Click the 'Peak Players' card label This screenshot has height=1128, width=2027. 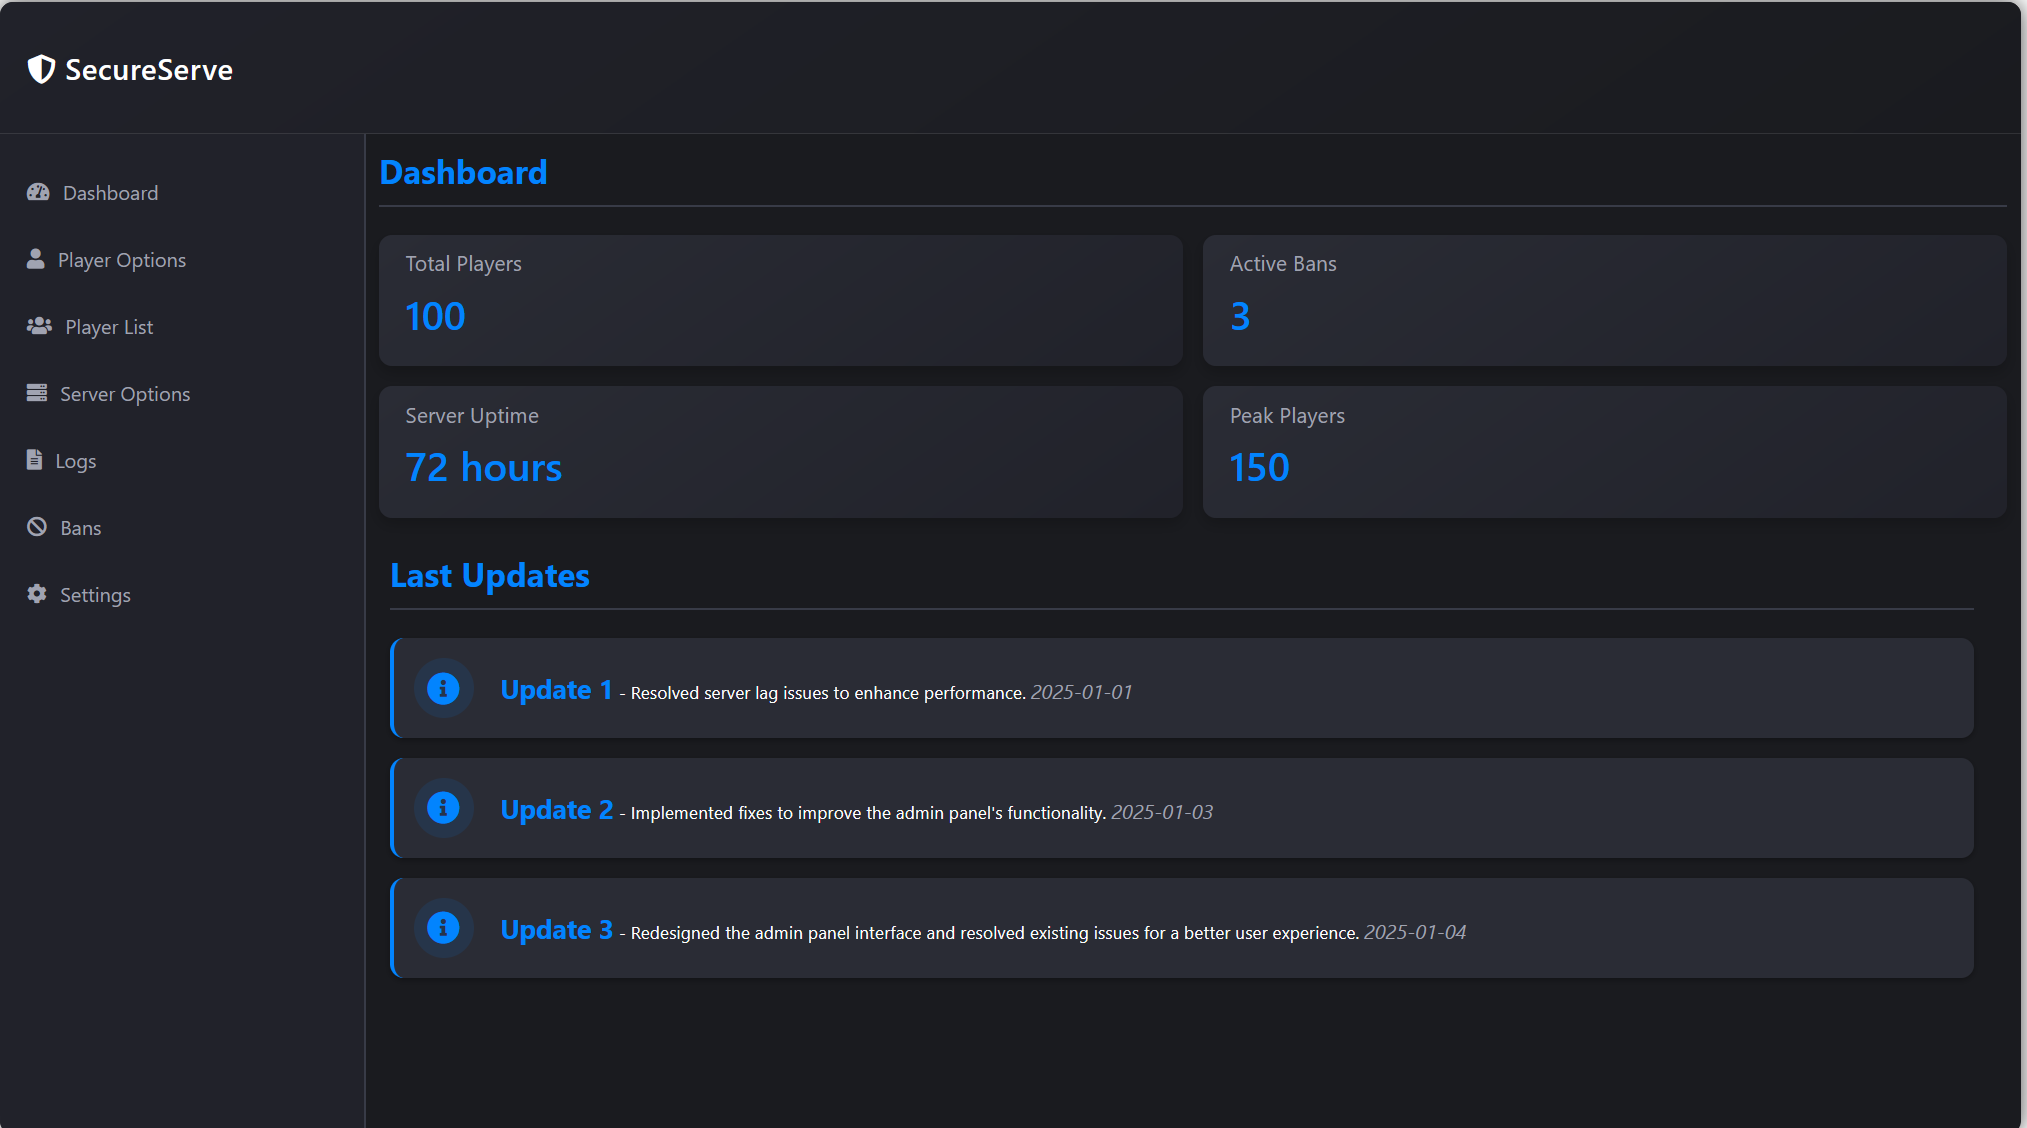coord(1287,416)
